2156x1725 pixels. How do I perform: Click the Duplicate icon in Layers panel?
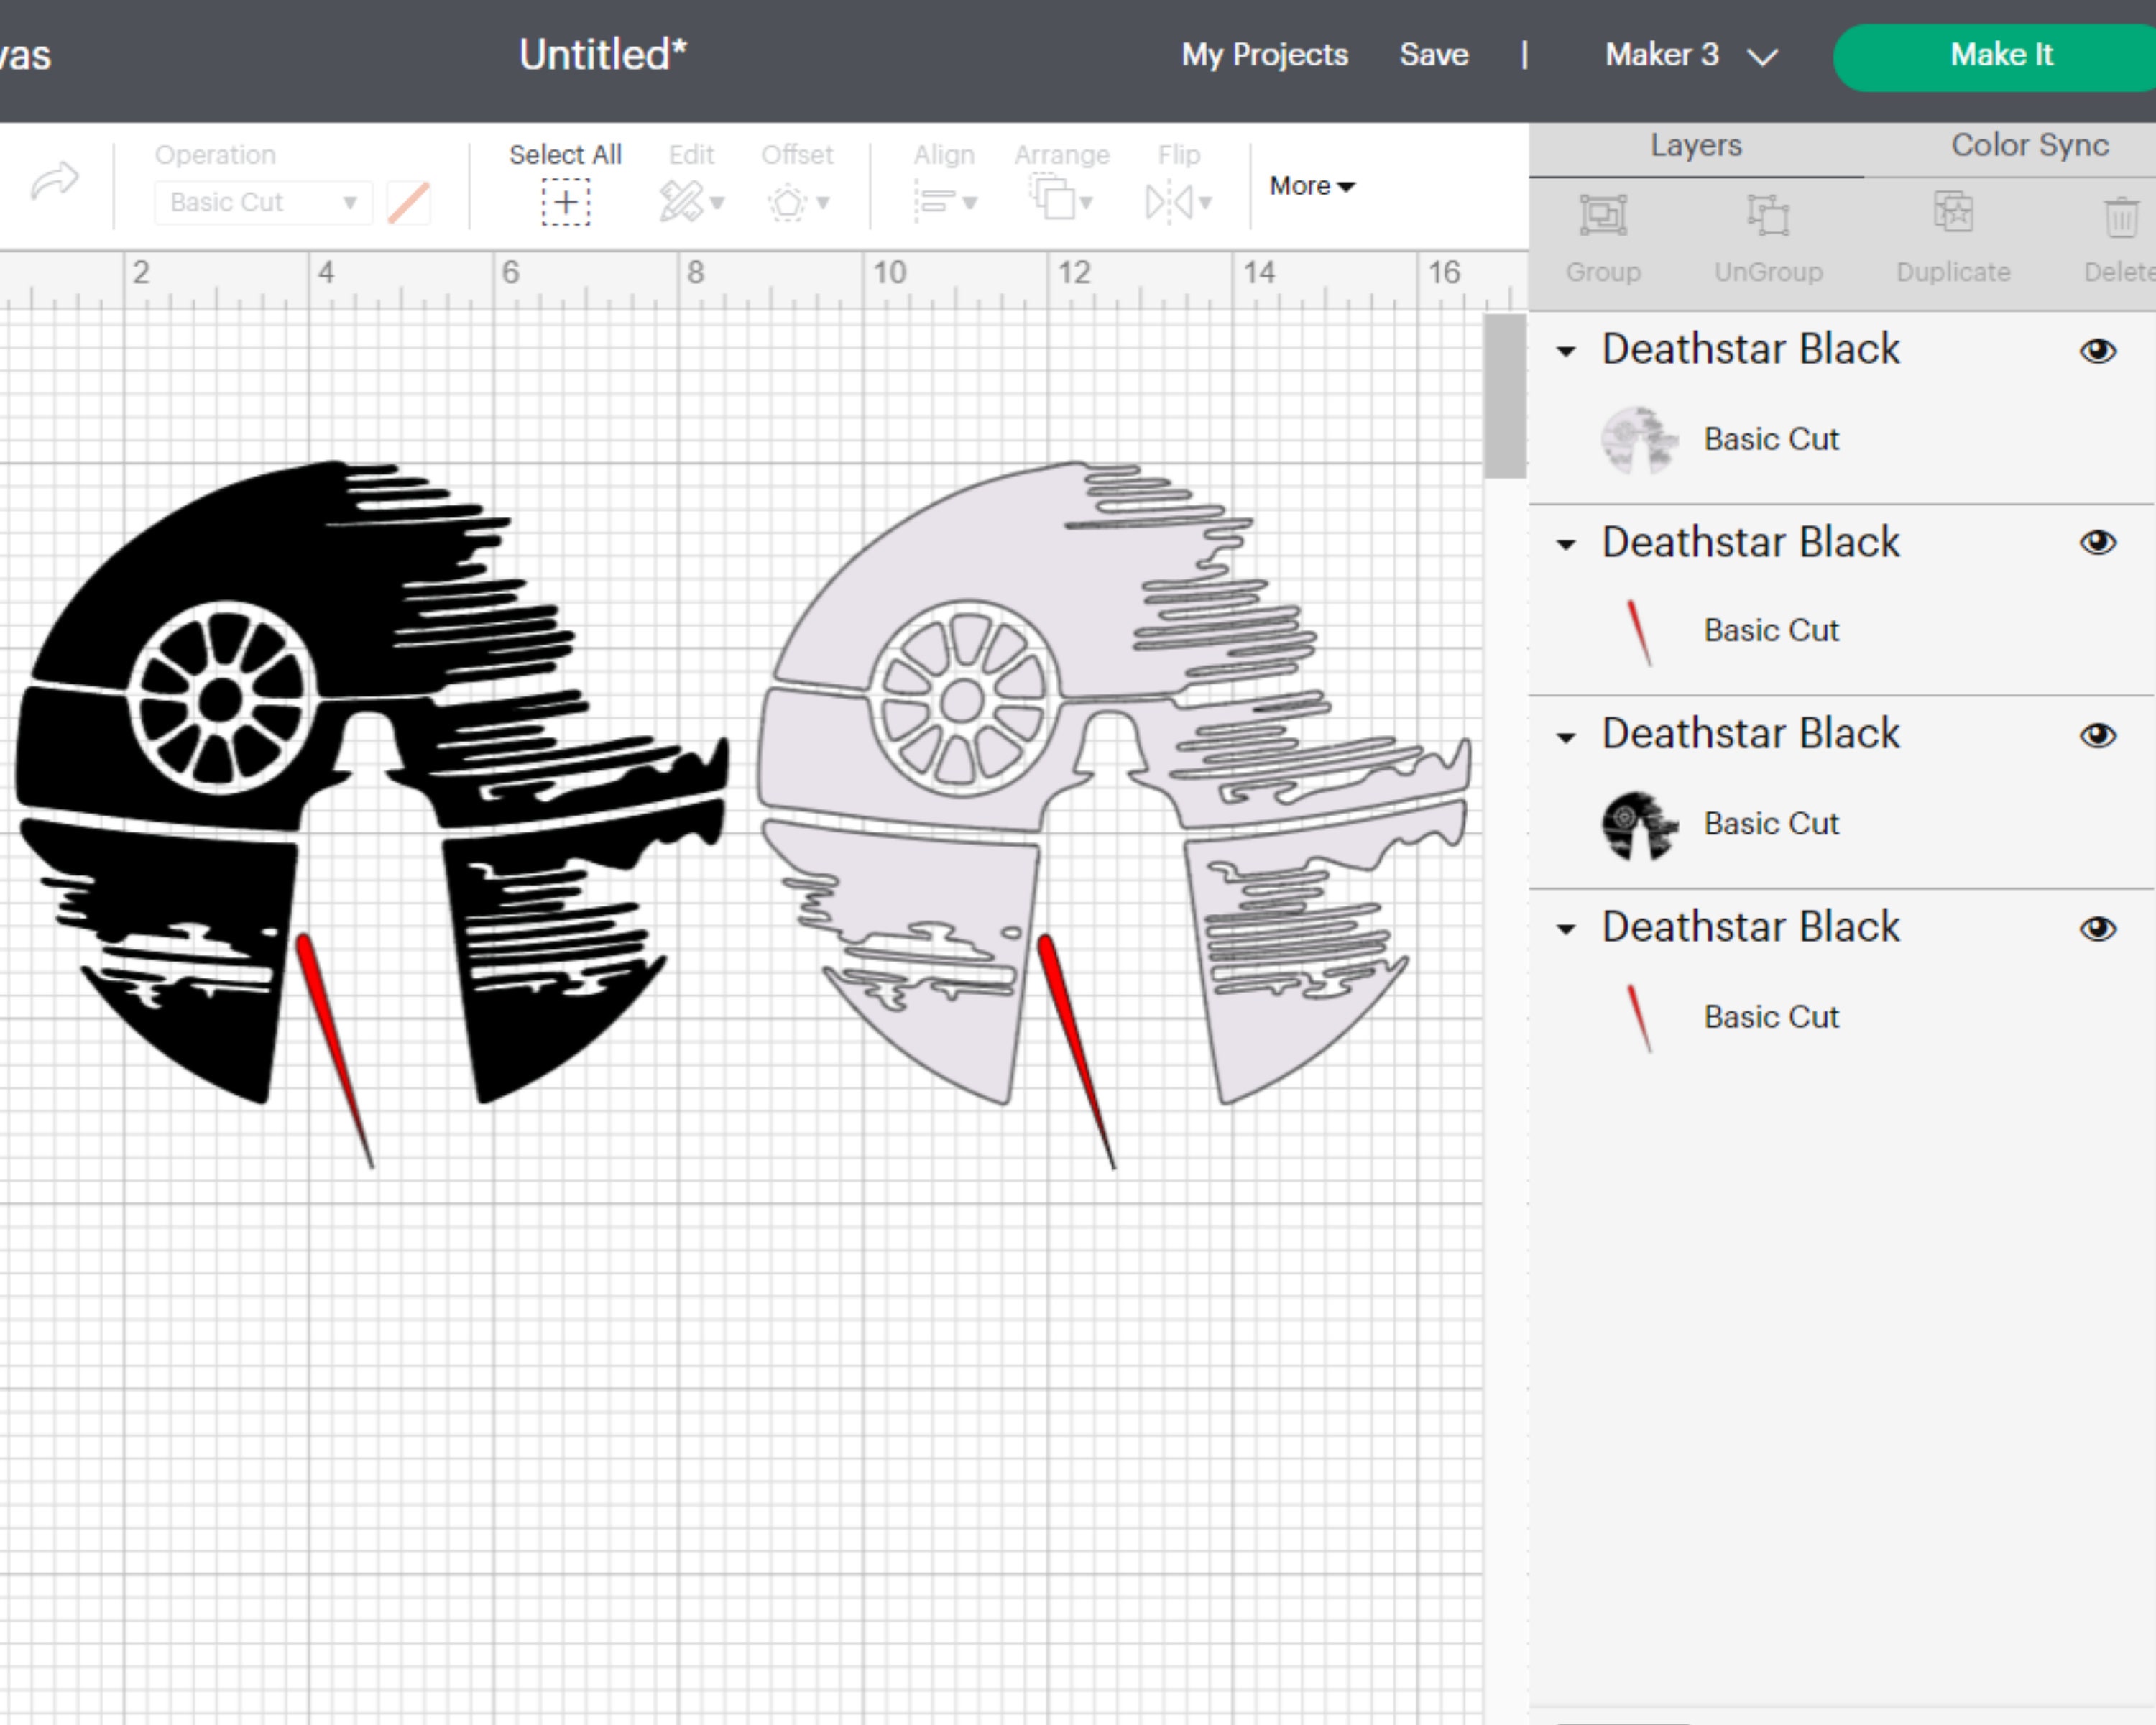(x=1952, y=214)
